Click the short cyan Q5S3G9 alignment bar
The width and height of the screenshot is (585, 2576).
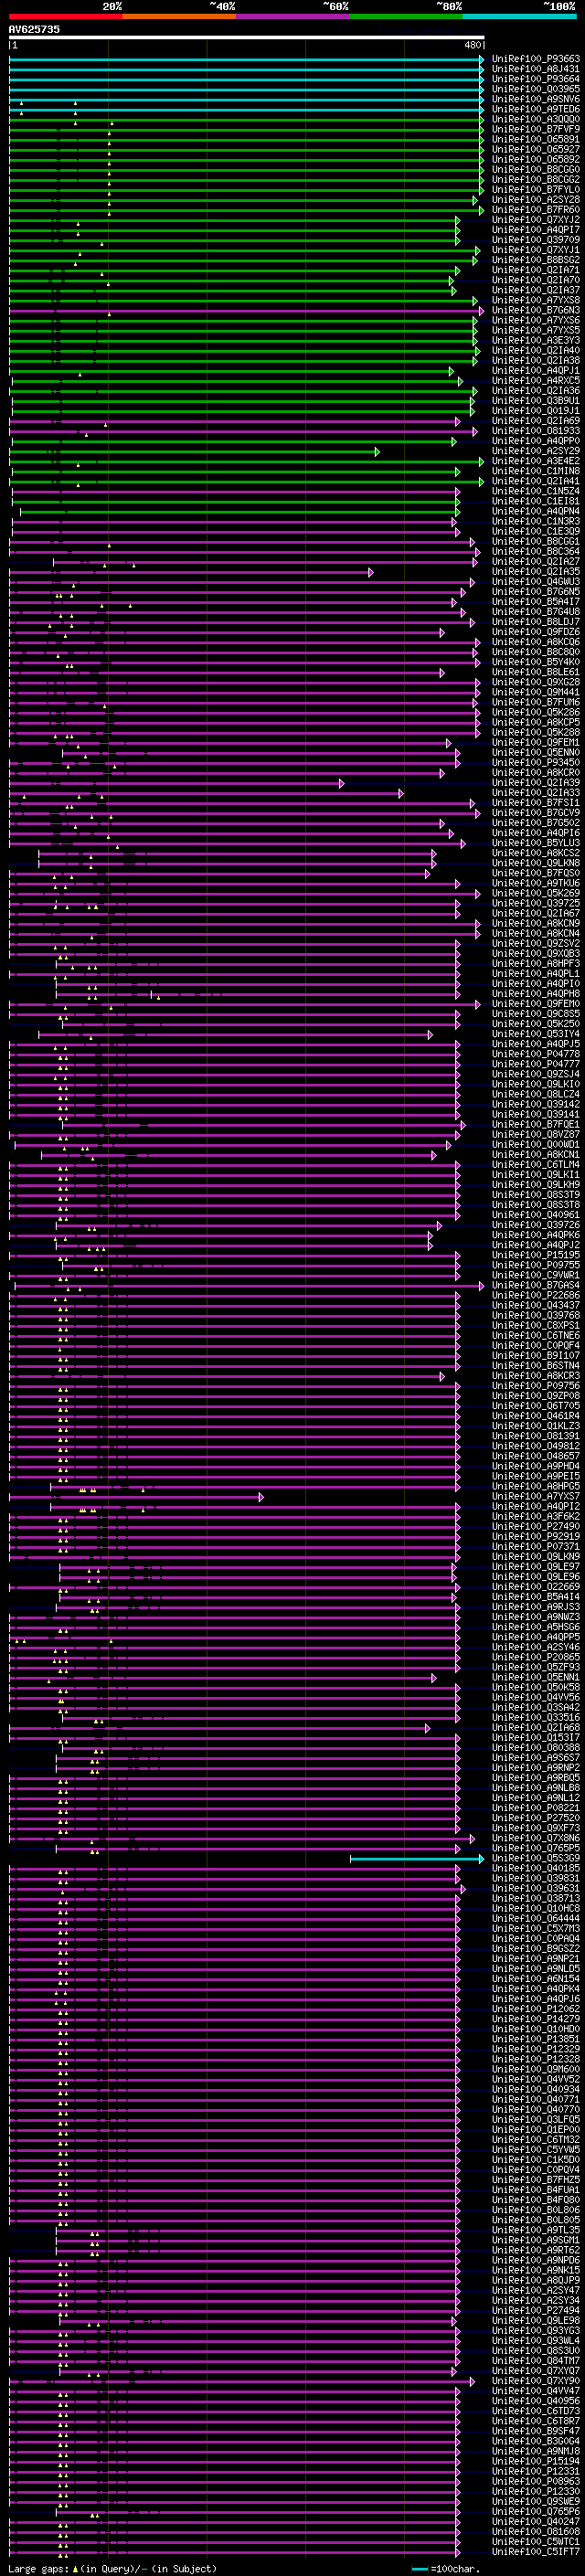click(x=417, y=1859)
